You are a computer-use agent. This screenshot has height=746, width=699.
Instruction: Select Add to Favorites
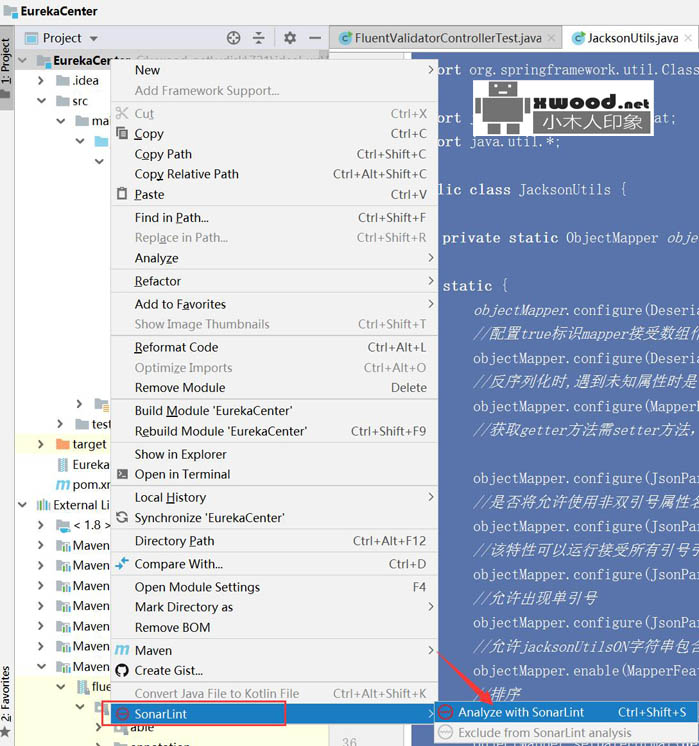(x=274, y=304)
